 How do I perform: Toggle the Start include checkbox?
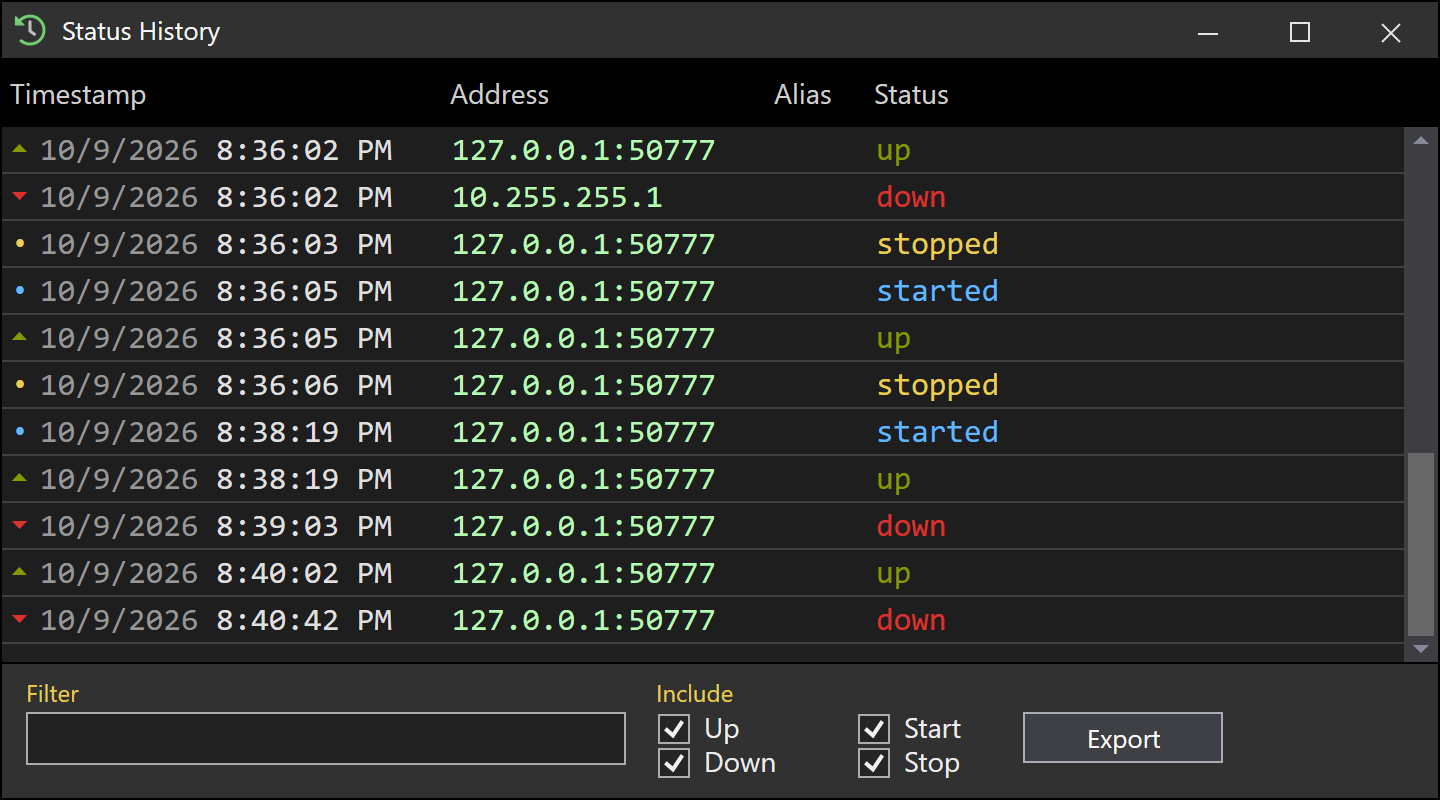[874, 729]
